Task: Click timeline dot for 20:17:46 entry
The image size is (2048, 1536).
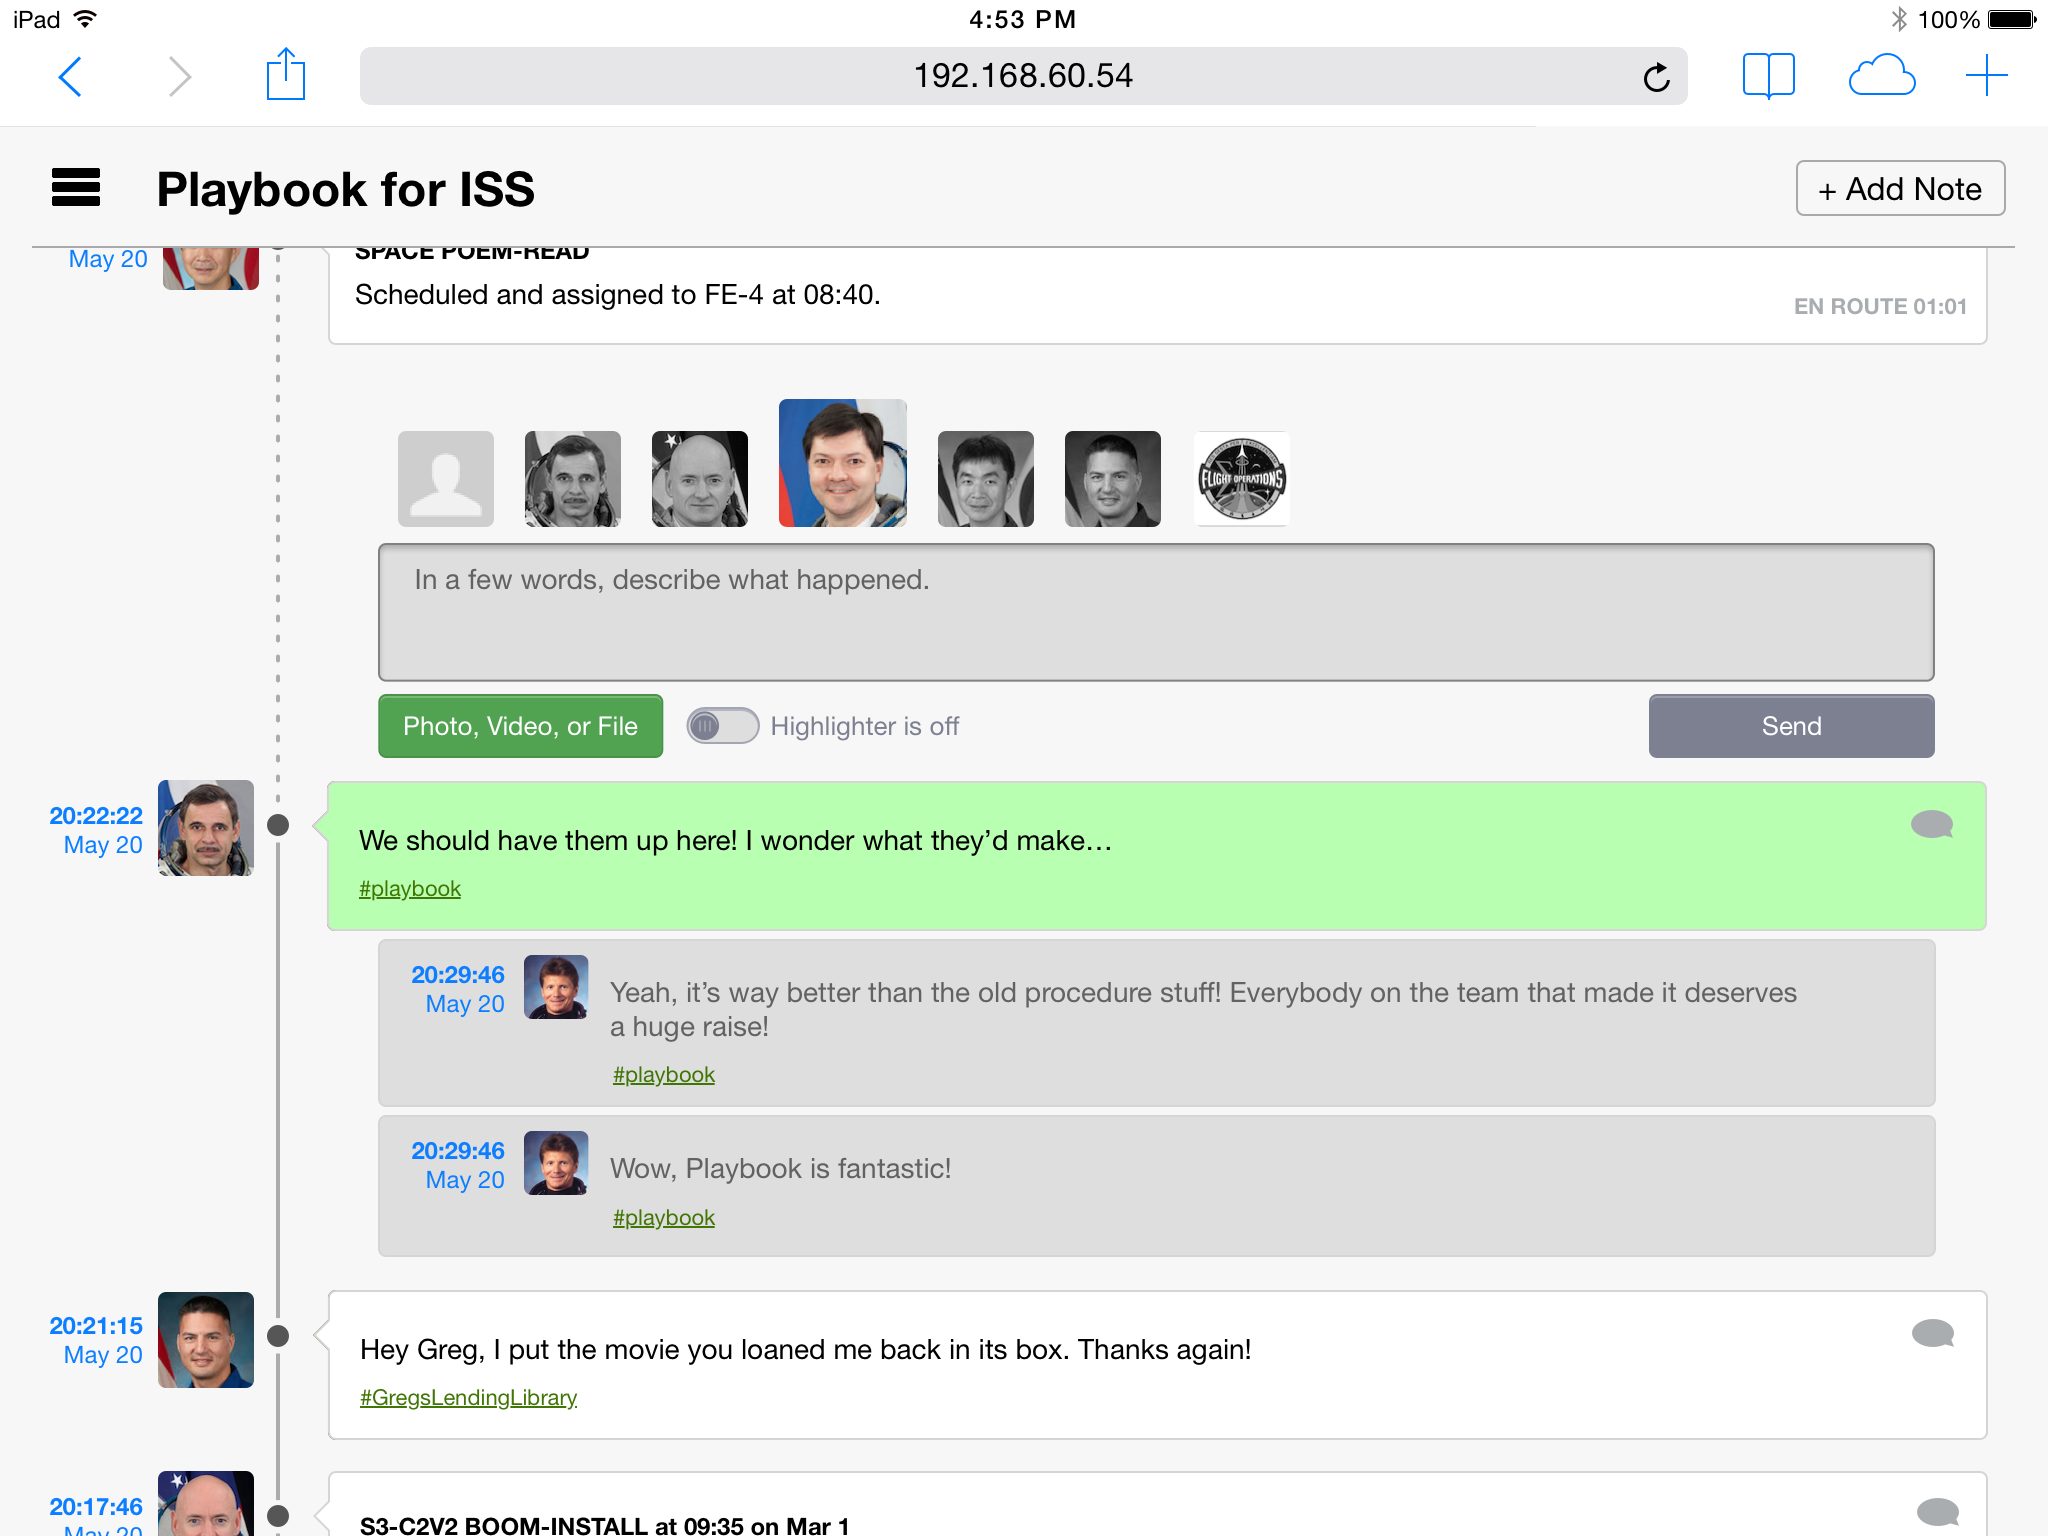Action: (x=278, y=1516)
